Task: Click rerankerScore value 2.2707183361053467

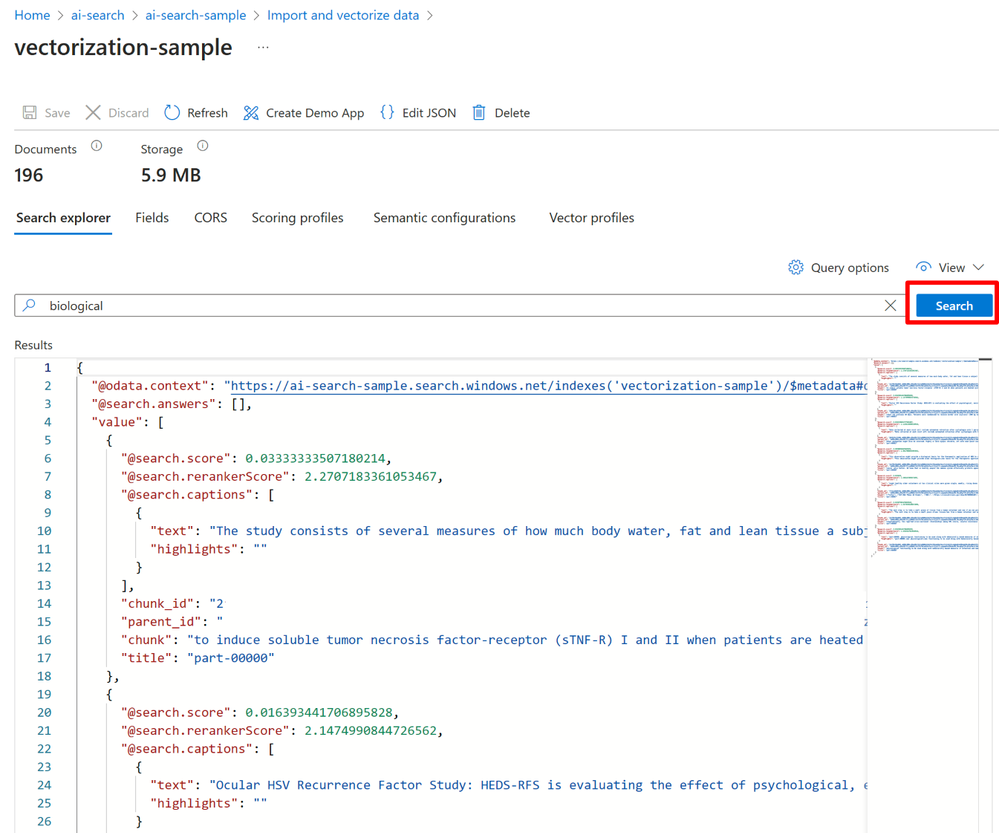Action: pos(370,477)
